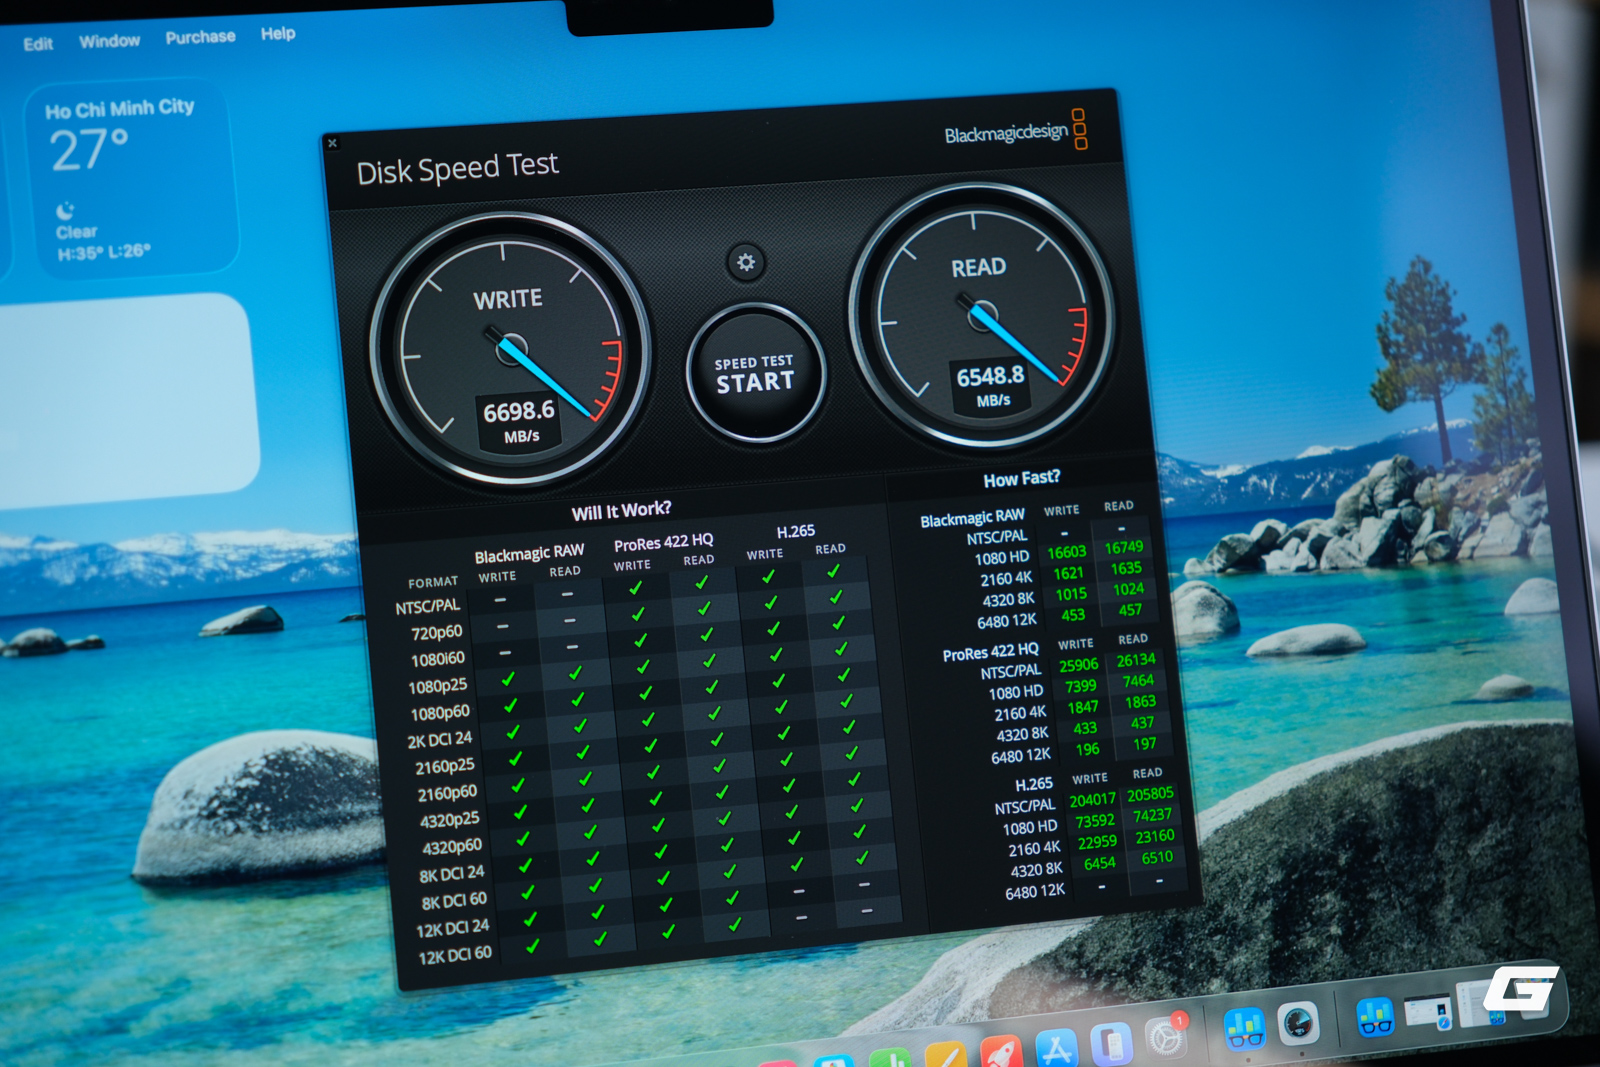
Task: Click the Geekbench icon beside the speedometer icon
Action: (1244, 1029)
